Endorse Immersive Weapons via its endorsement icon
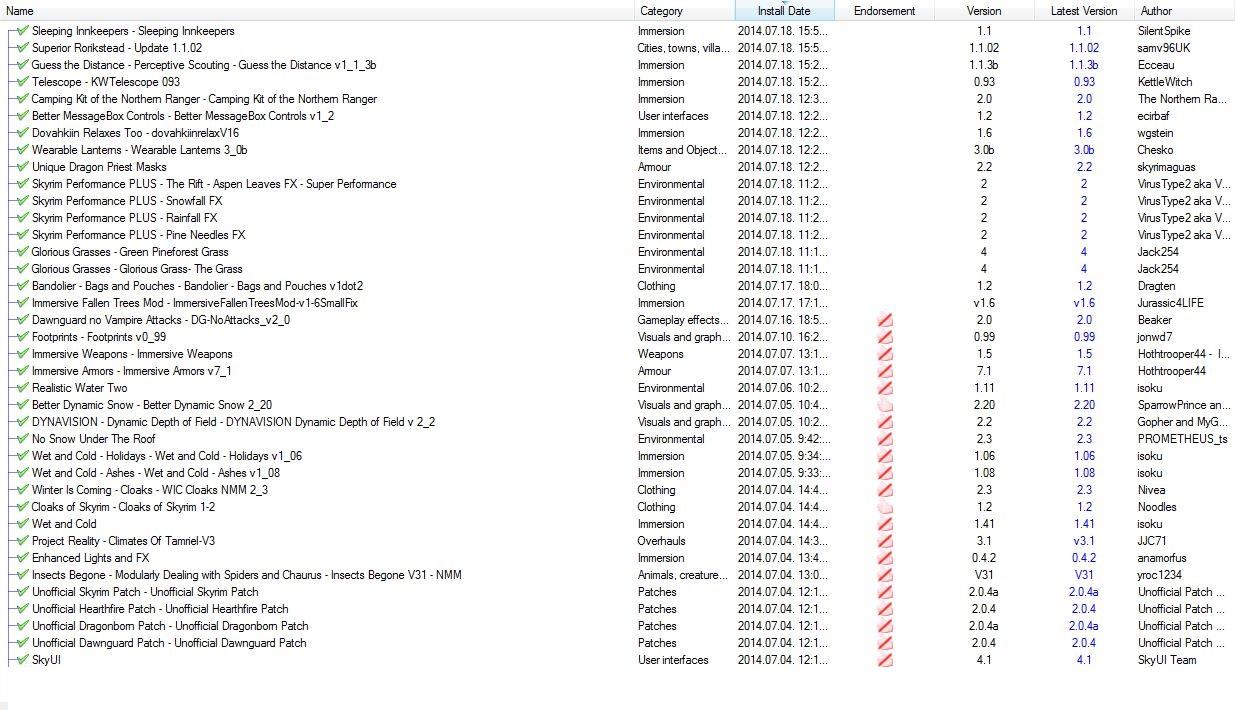The height and width of the screenshot is (710, 1235). pyautogui.click(x=884, y=354)
